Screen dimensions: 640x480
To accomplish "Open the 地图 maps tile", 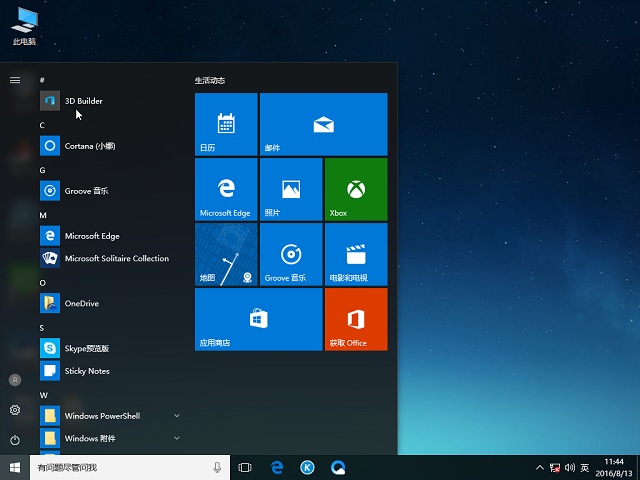I will (226, 254).
